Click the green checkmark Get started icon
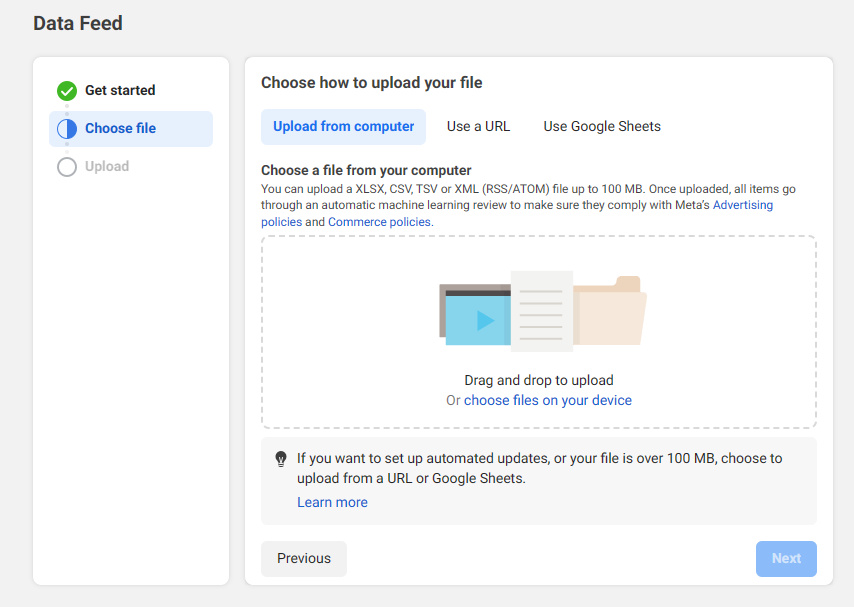 tap(67, 91)
